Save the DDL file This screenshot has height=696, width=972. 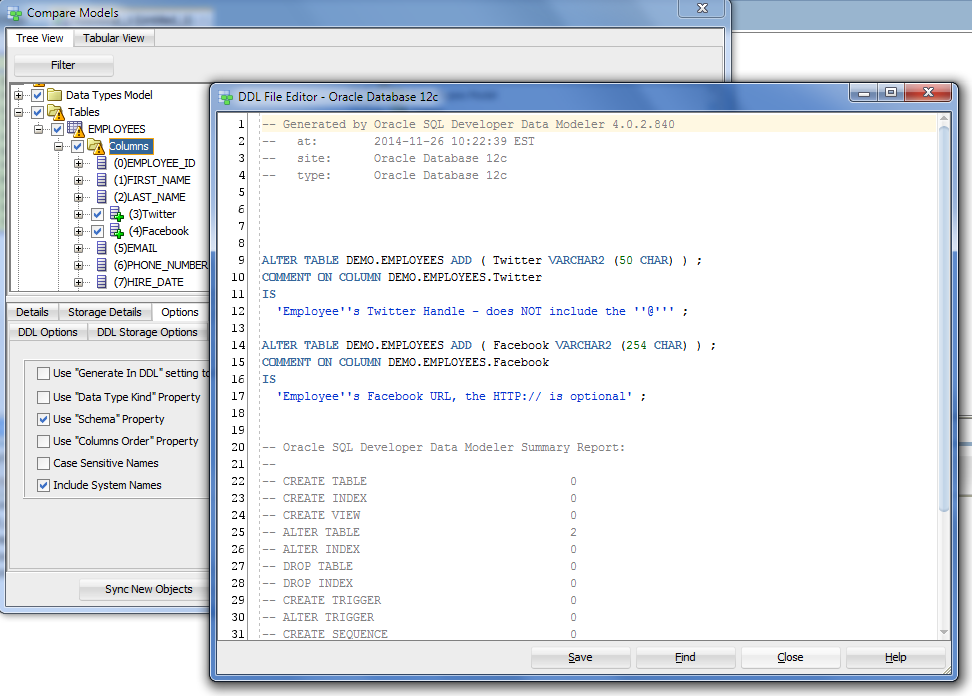click(x=580, y=658)
